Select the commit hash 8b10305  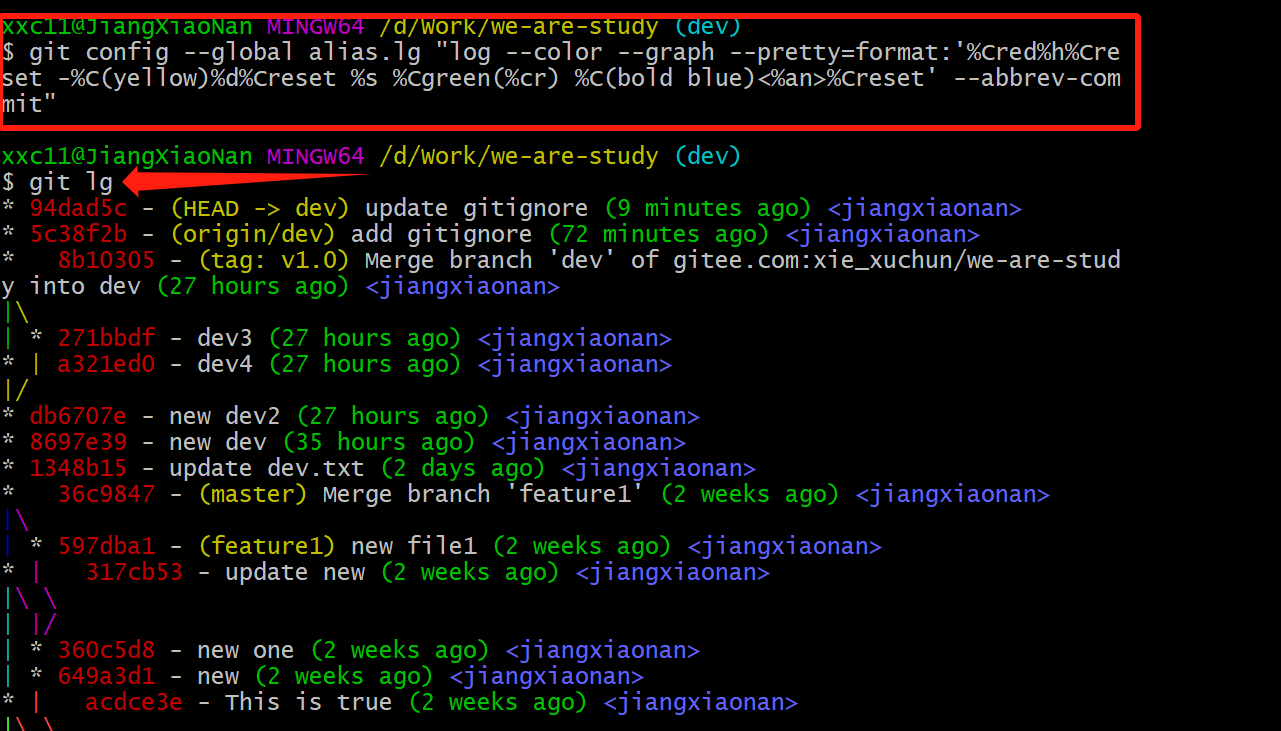(106, 260)
